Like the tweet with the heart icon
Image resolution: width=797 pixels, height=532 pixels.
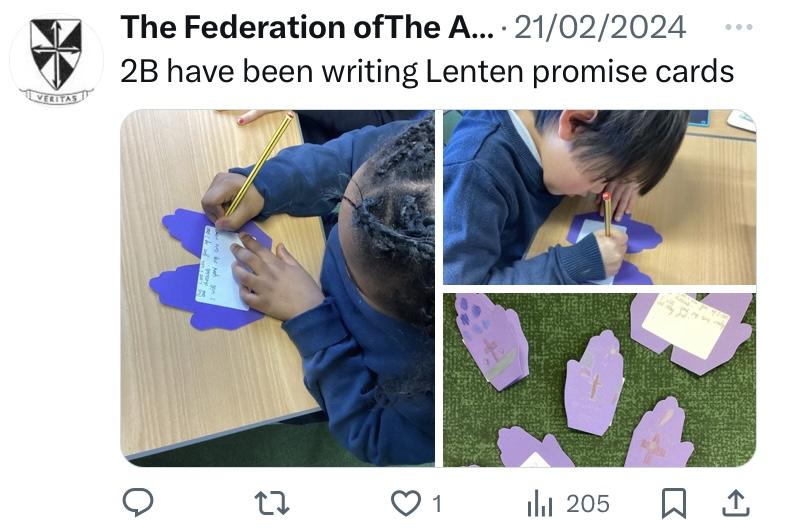(406, 503)
